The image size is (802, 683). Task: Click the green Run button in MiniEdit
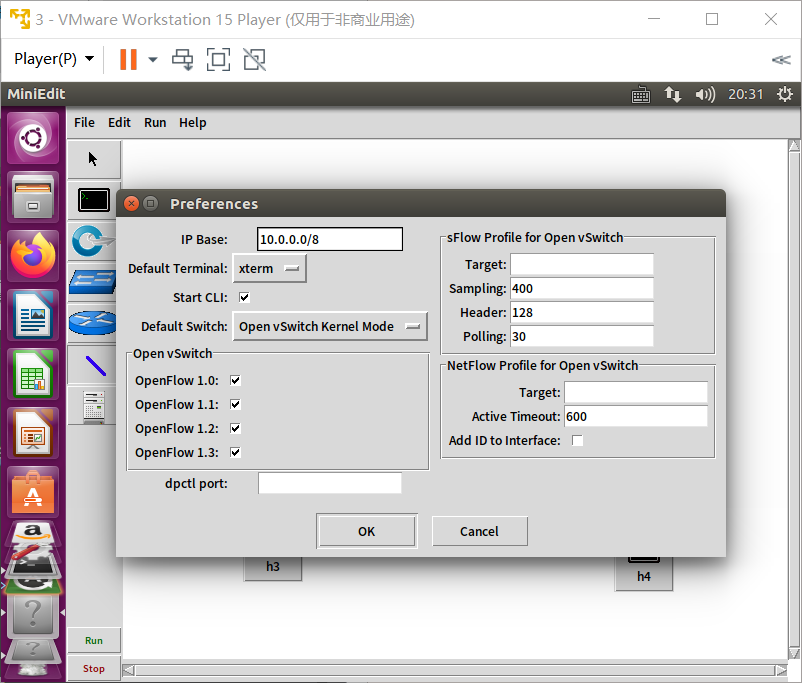[94, 641]
